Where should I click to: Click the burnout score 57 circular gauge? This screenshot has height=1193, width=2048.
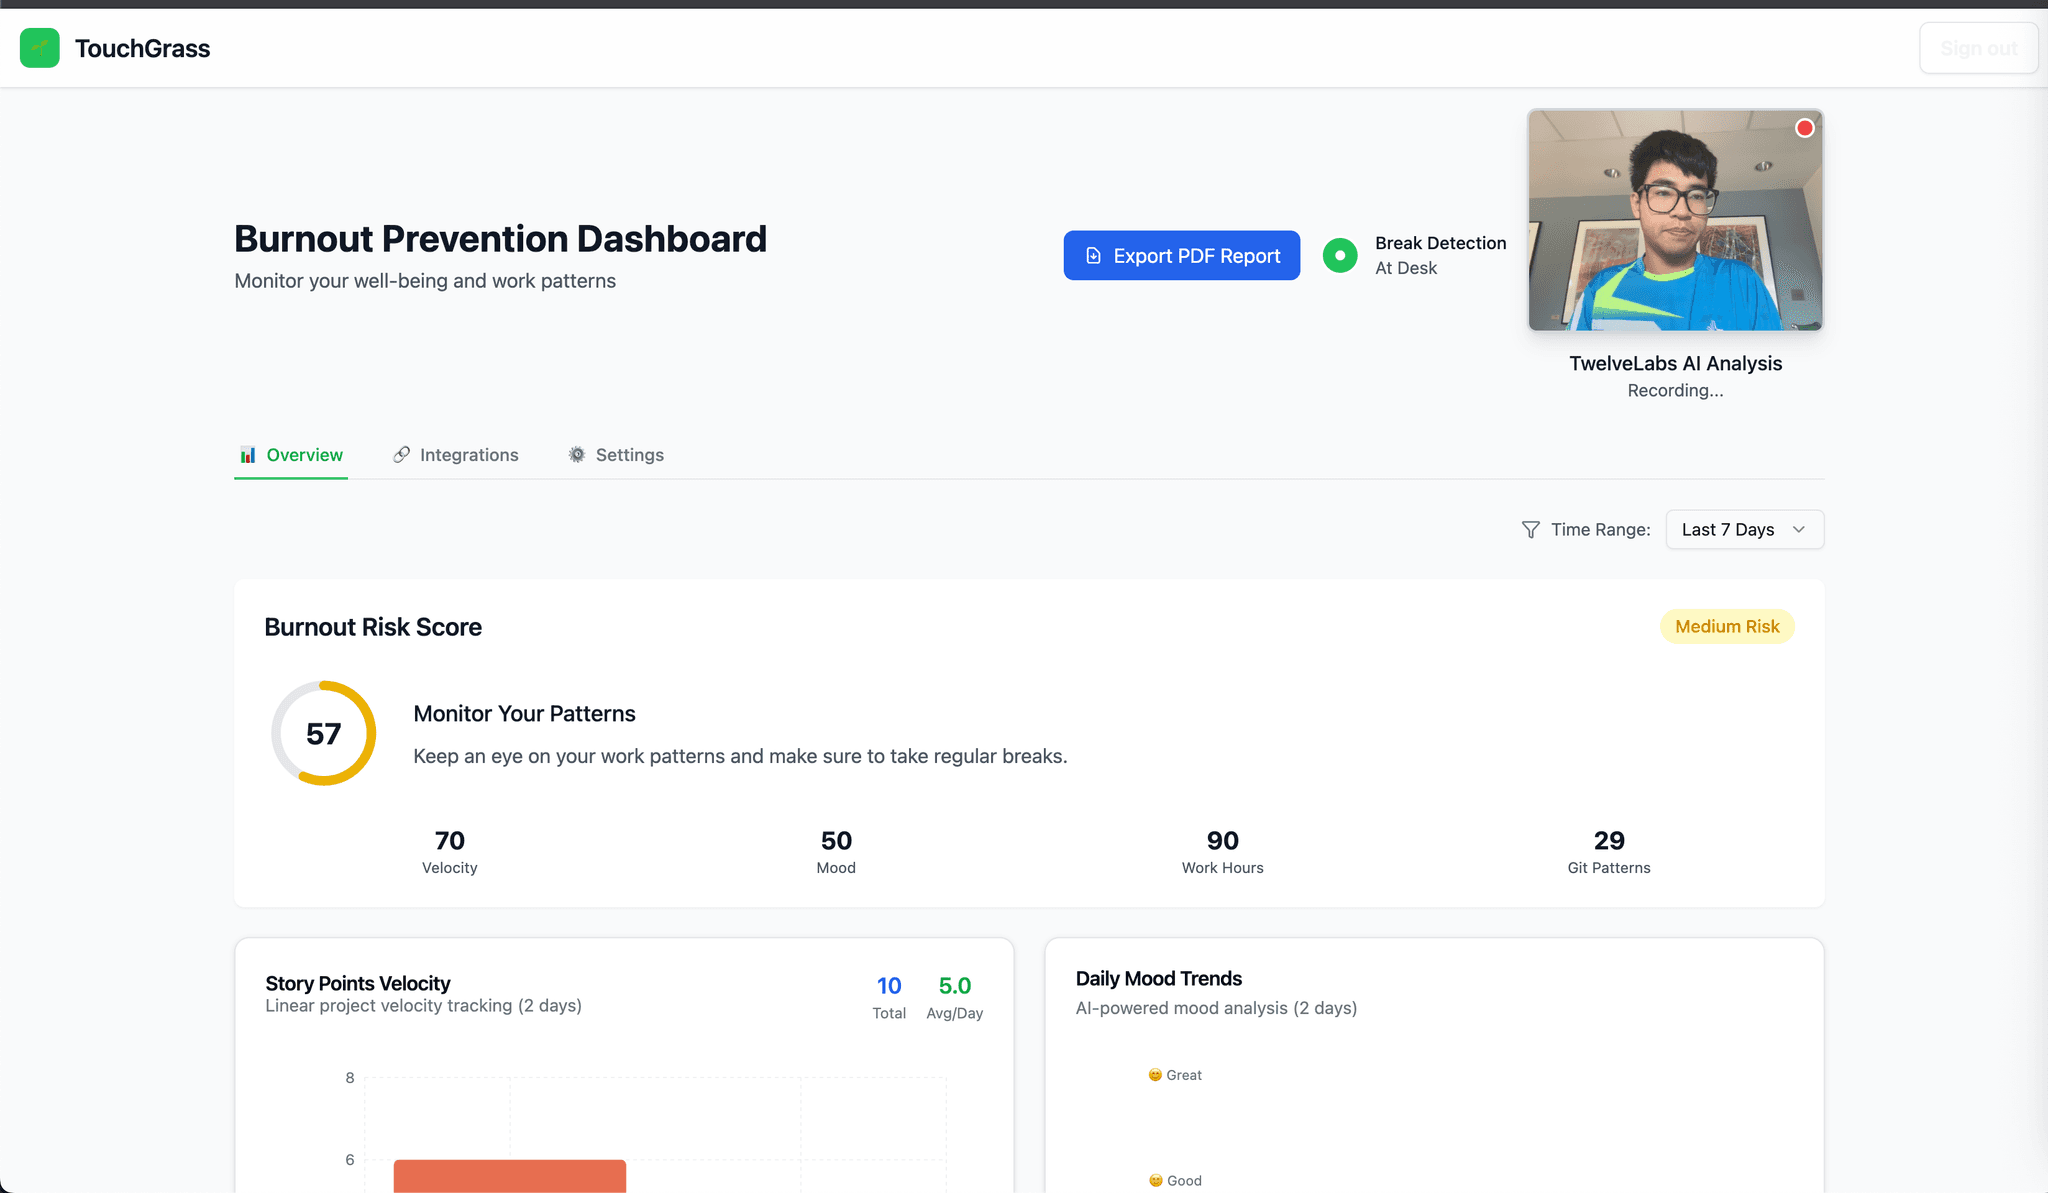(x=324, y=733)
